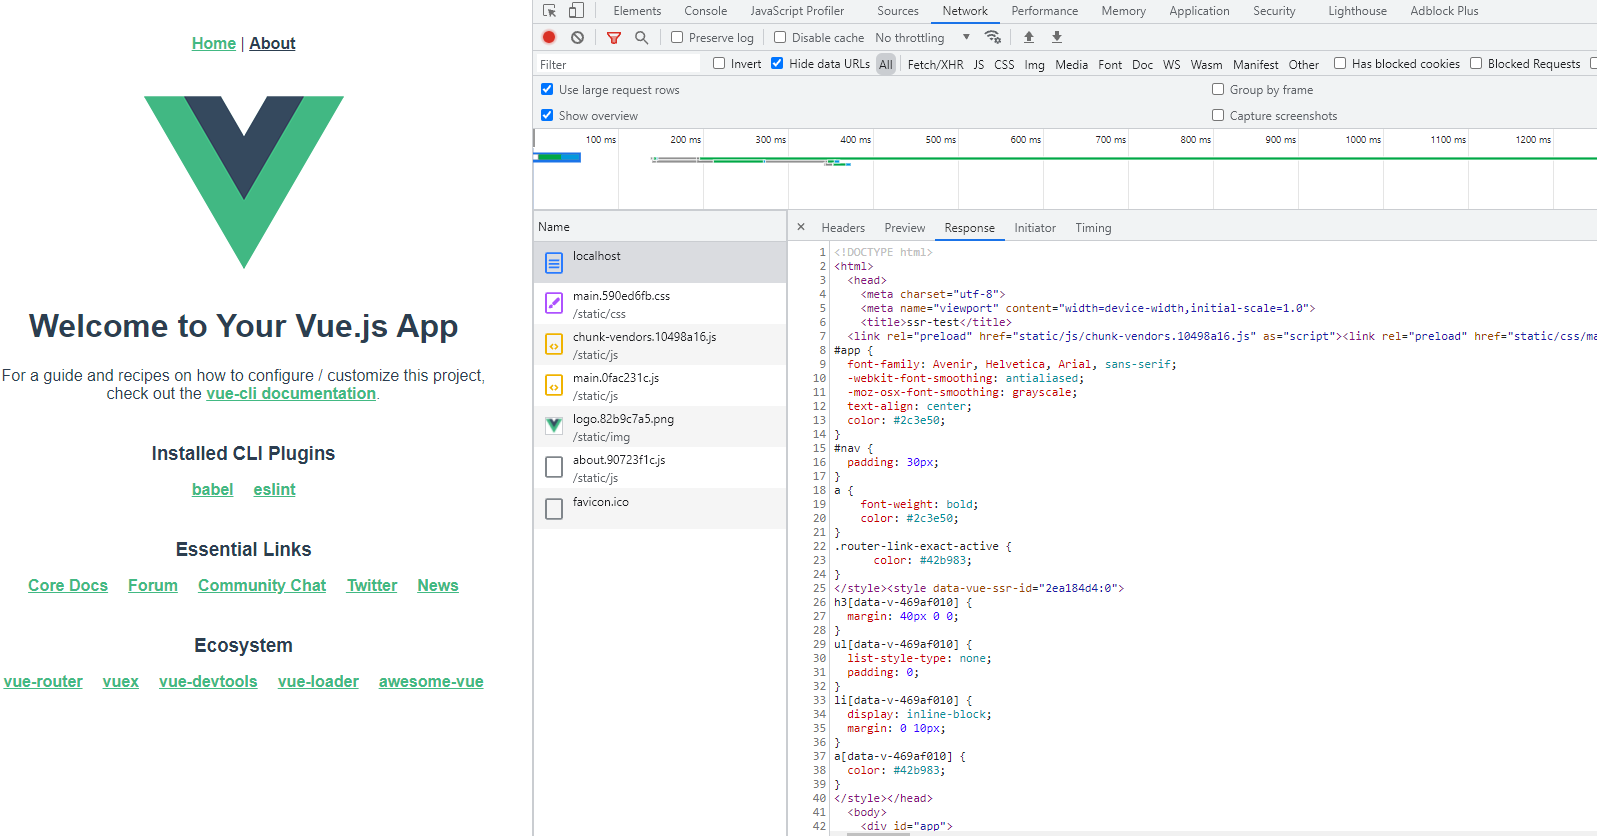
Task: Filter requests by Img type
Action: 1034,64
